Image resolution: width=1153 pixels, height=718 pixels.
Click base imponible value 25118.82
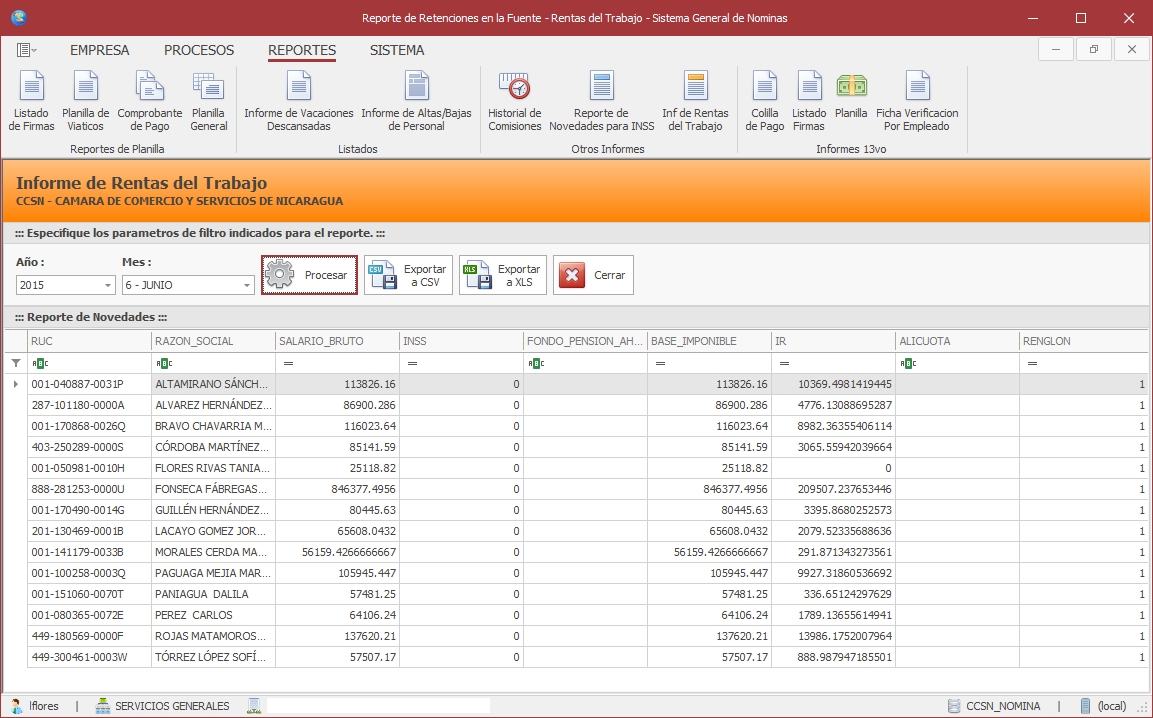tap(710, 468)
